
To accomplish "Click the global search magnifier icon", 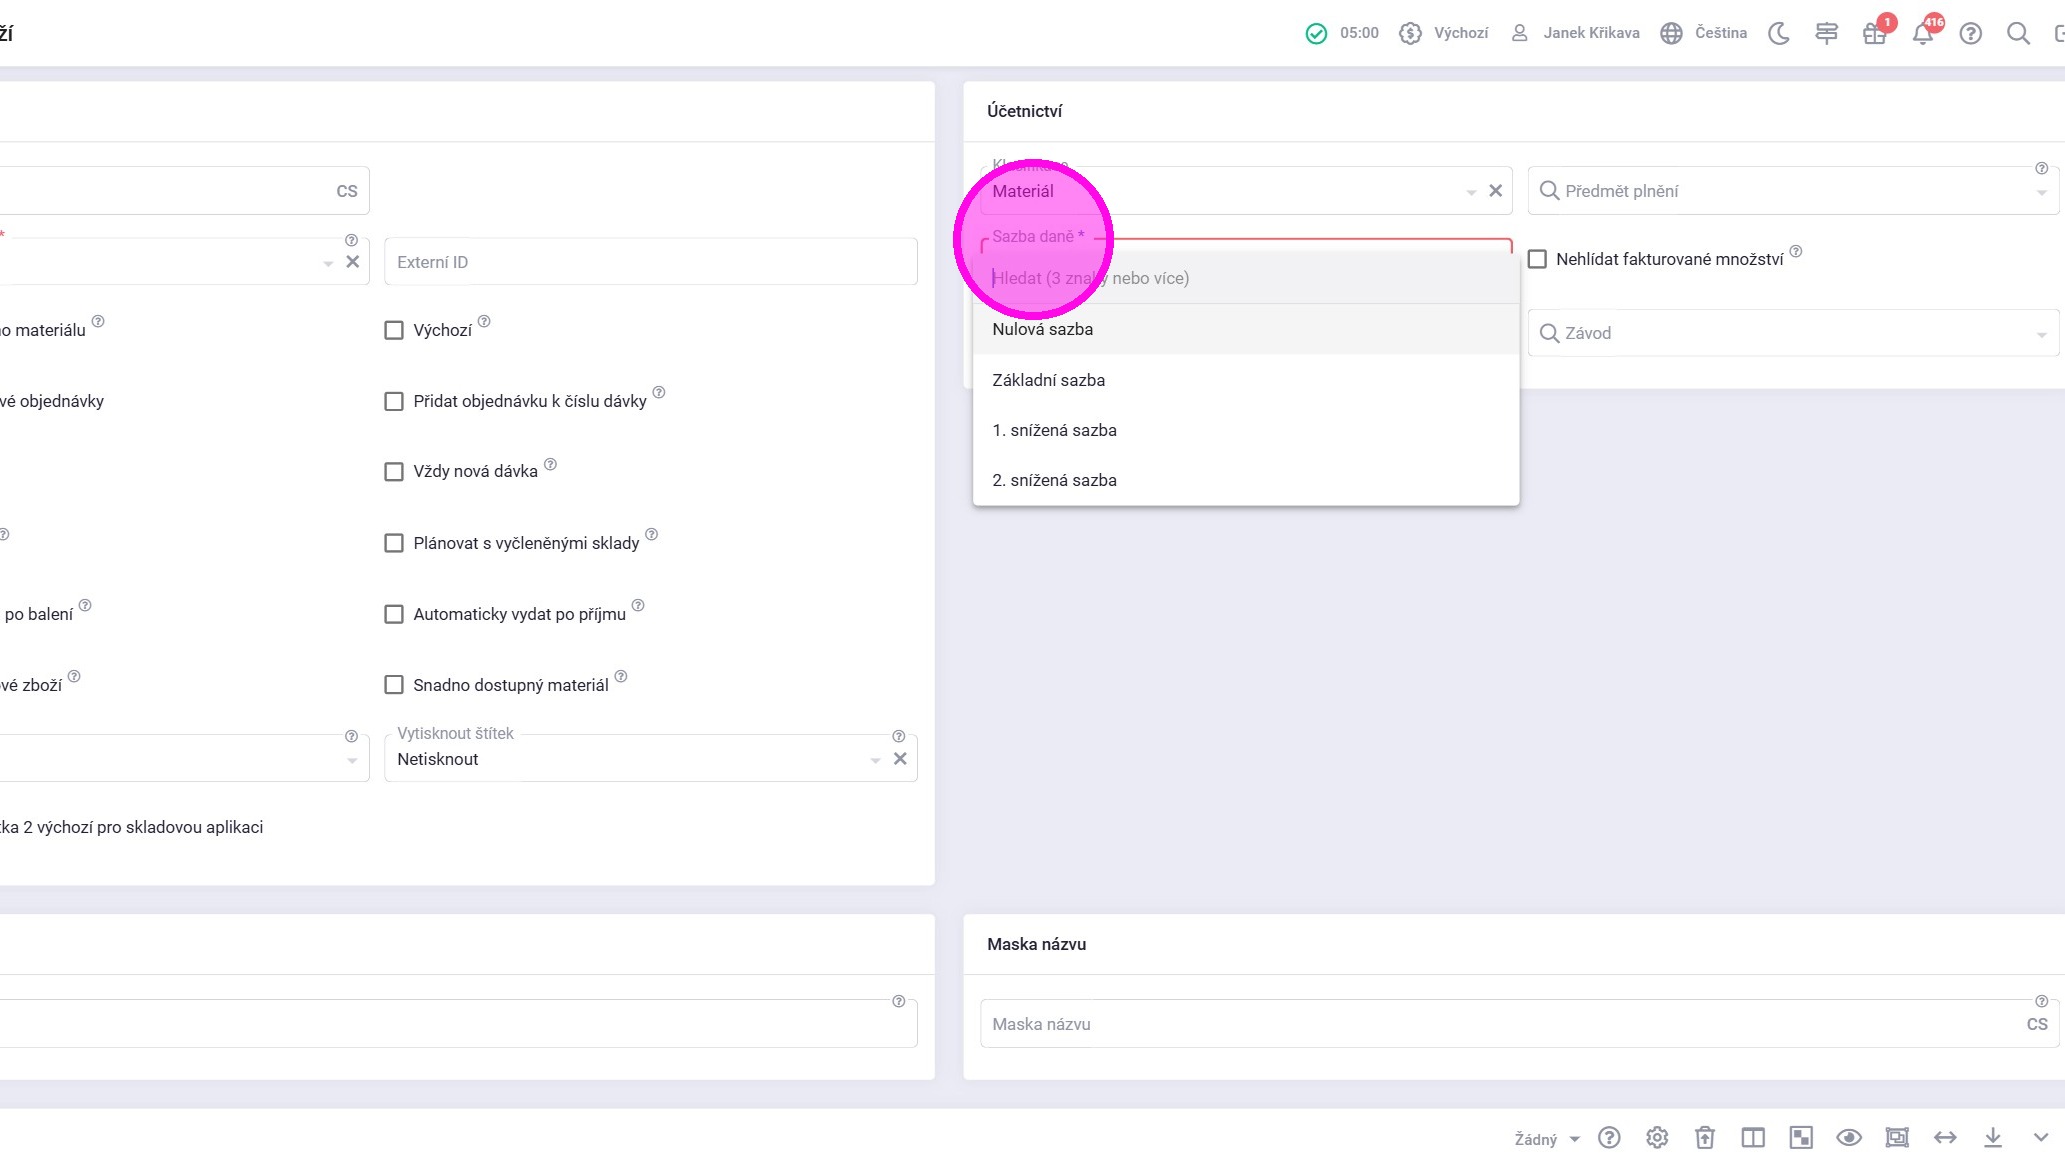I will (2018, 34).
